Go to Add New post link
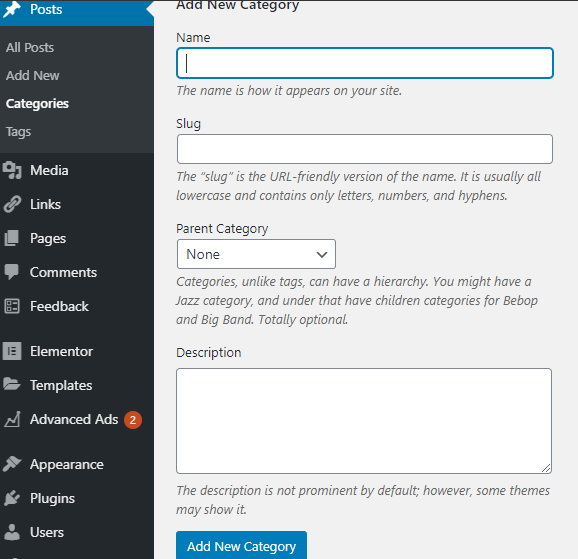This screenshot has width=578, height=559. [32, 76]
